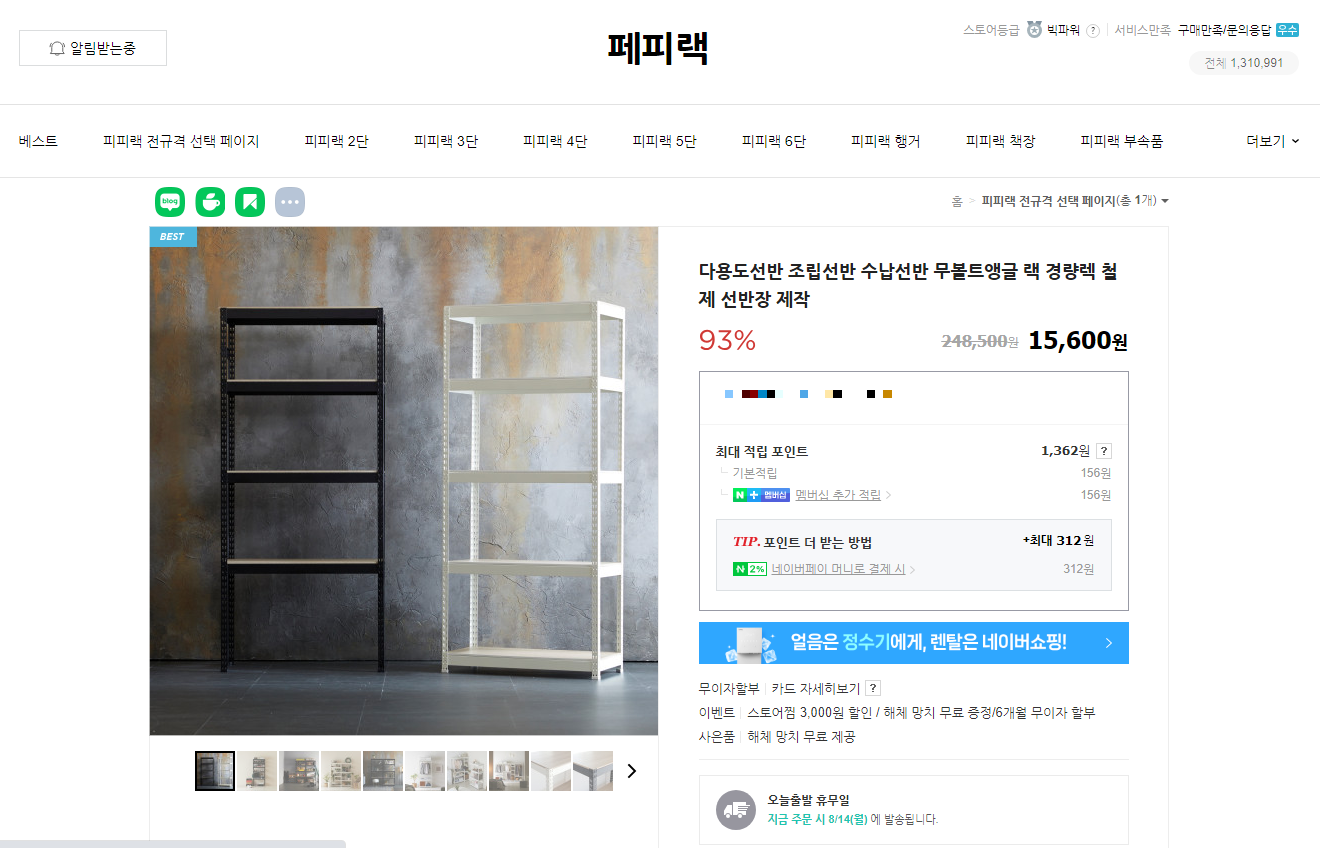The height and width of the screenshot is (848, 1320).
Task: Open 네이버페이 머니로 결제 시 link
Action: tap(838, 569)
